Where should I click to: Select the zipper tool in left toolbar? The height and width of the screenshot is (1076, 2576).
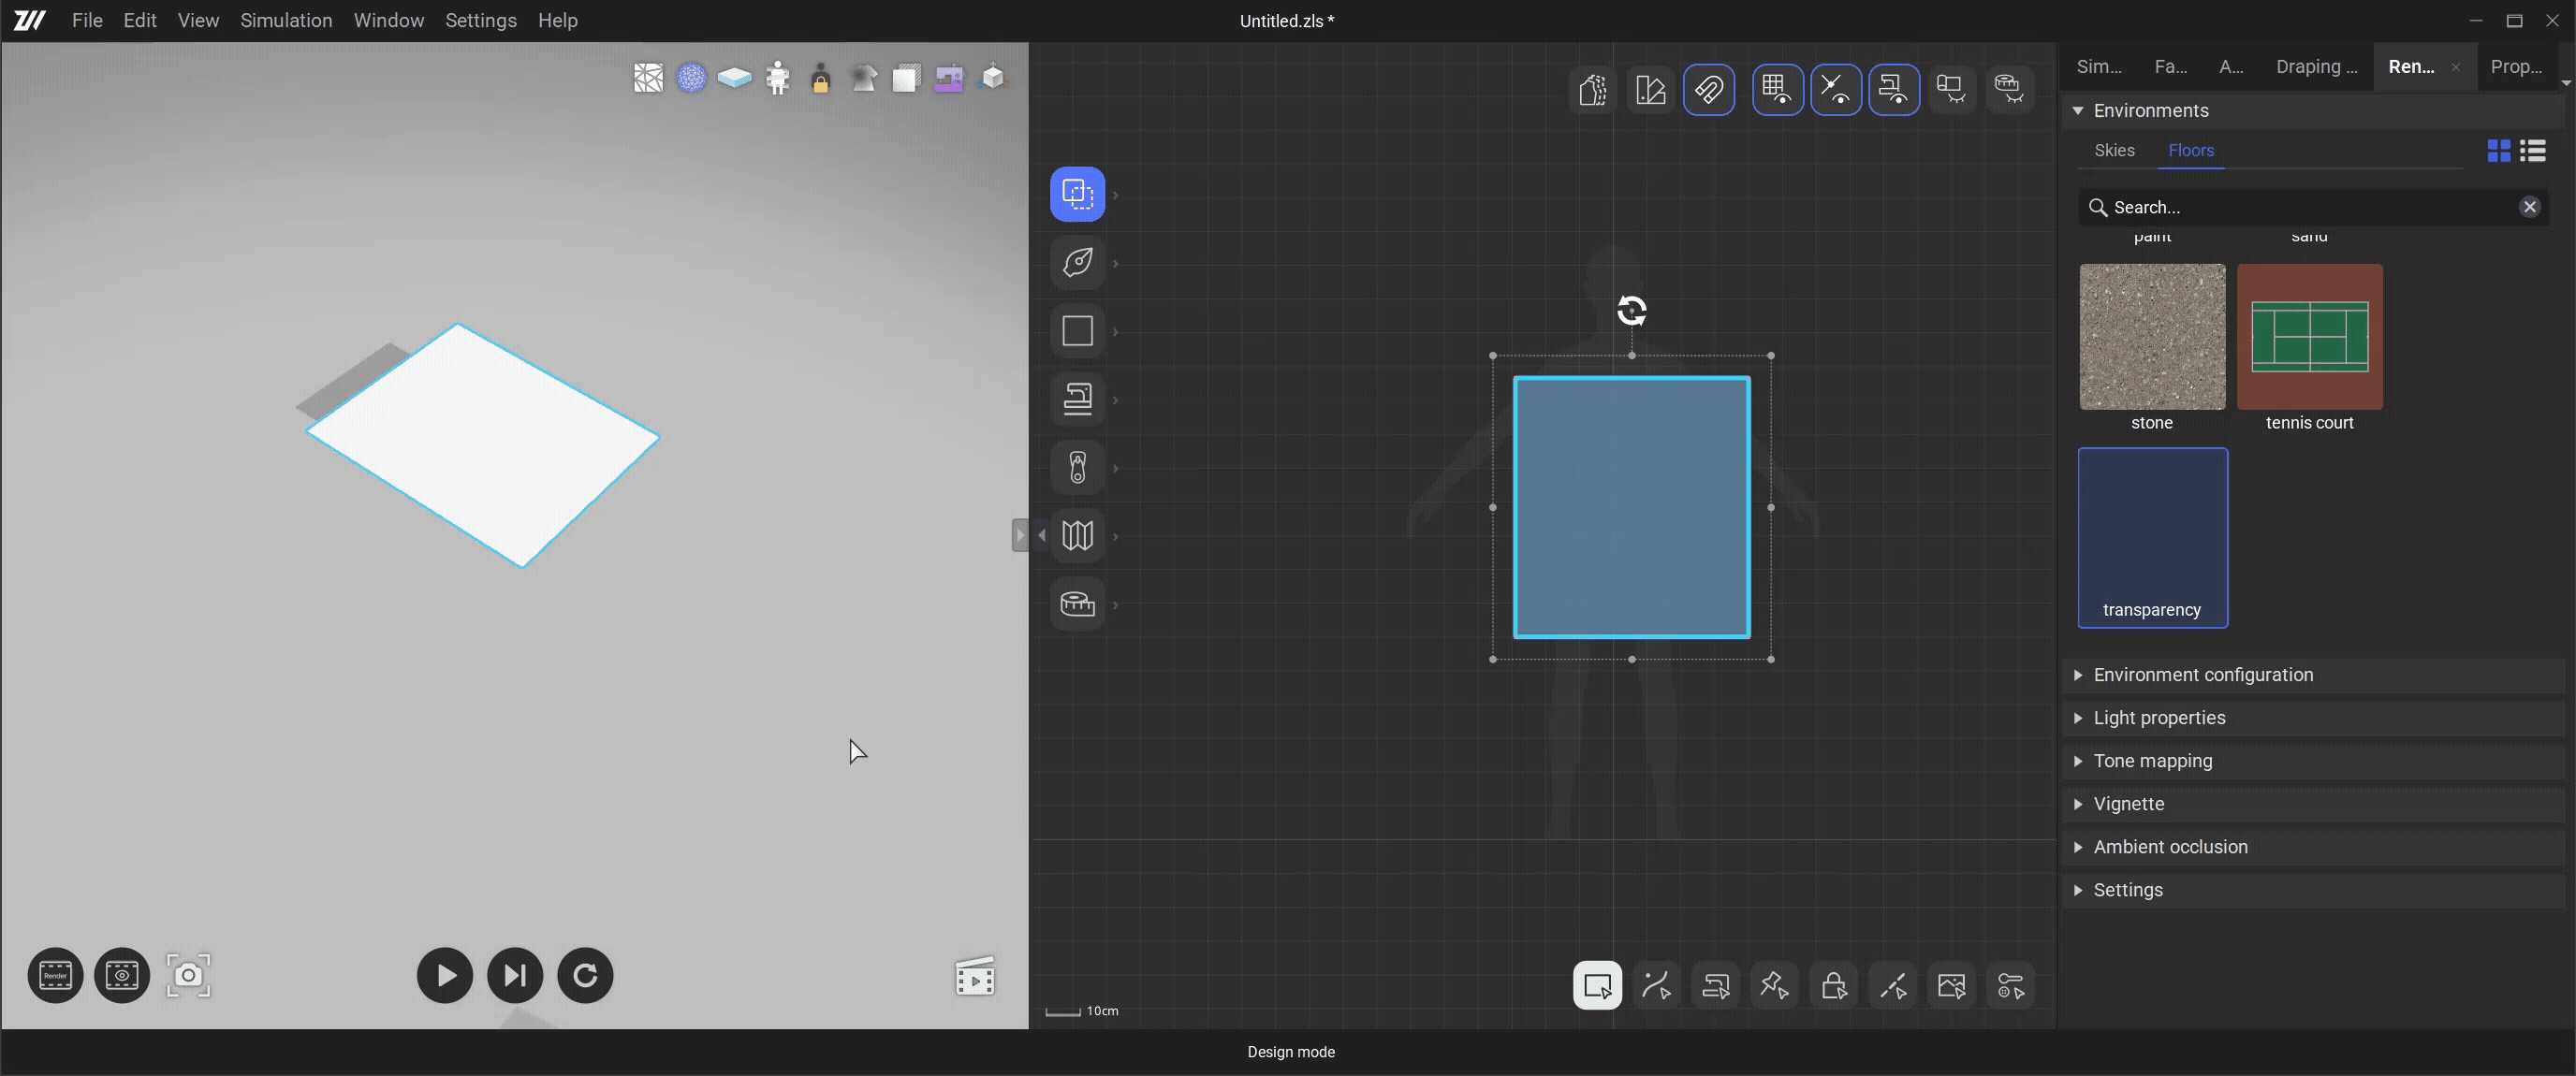[1077, 467]
